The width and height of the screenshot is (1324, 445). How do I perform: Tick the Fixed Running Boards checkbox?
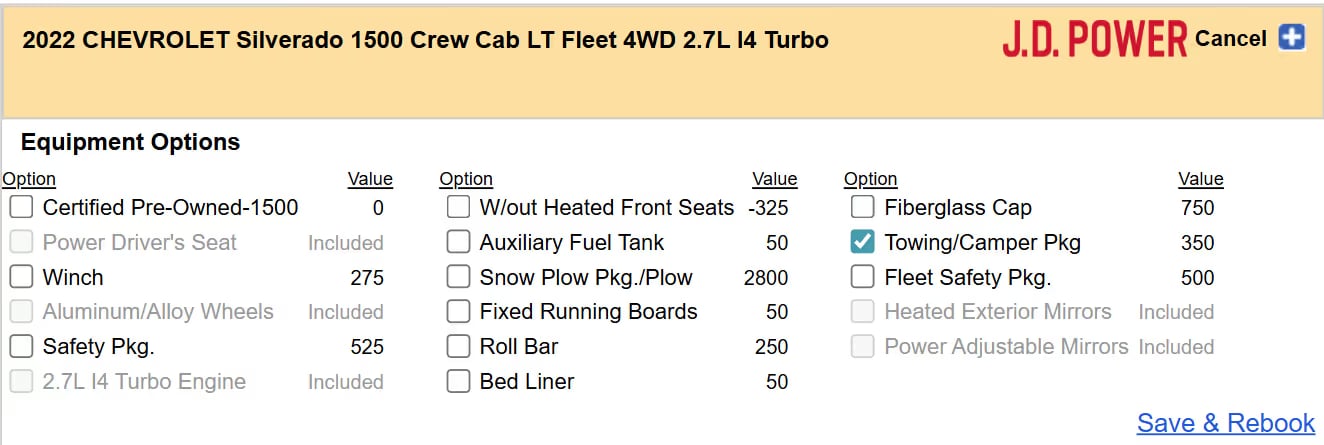point(458,312)
